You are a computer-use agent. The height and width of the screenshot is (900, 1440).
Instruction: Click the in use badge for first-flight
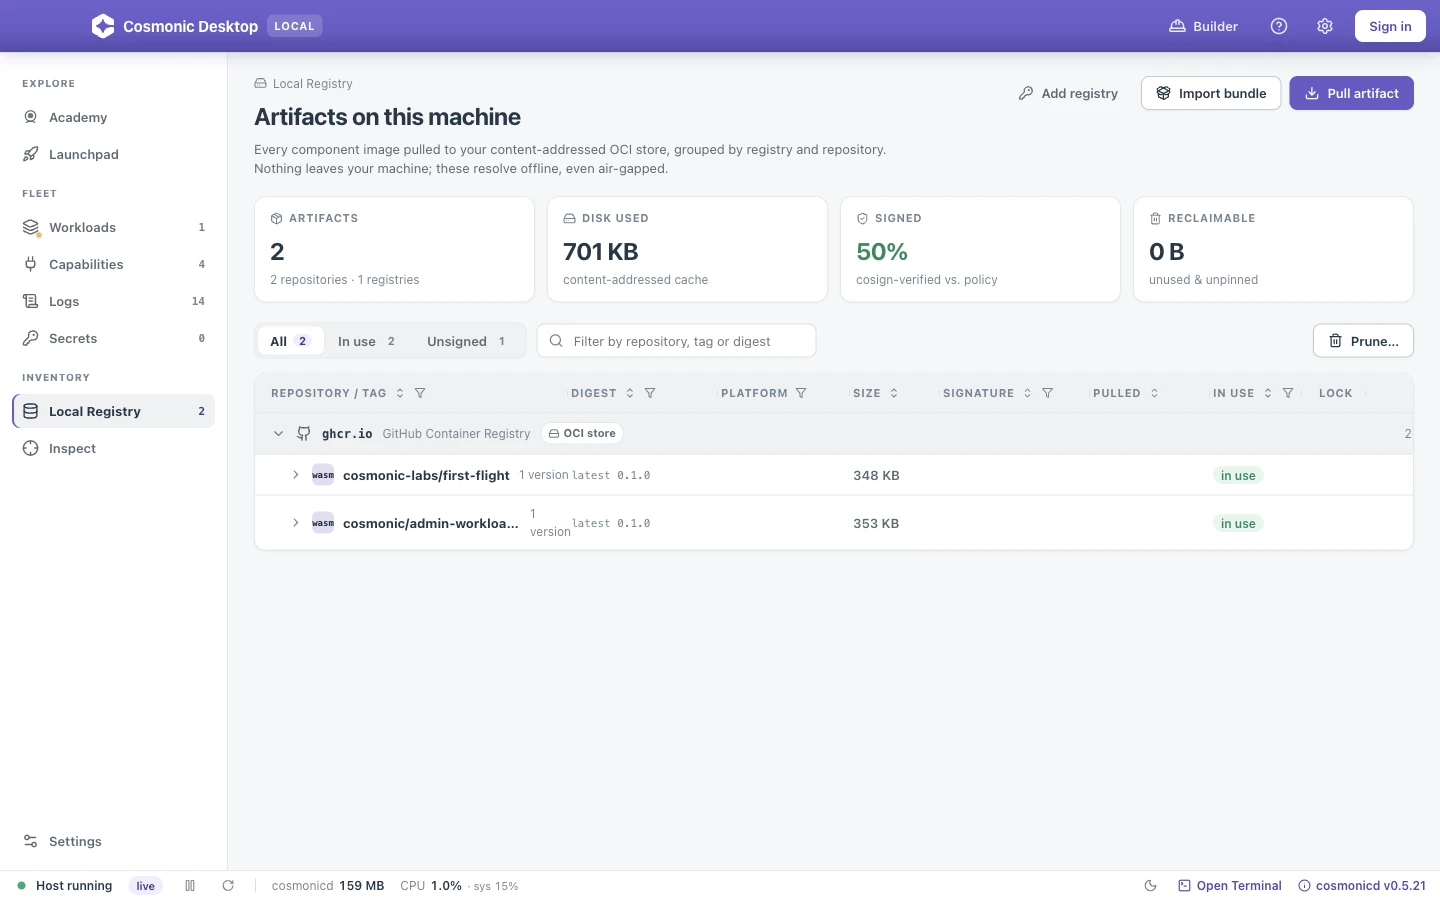tap(1238, 476)
